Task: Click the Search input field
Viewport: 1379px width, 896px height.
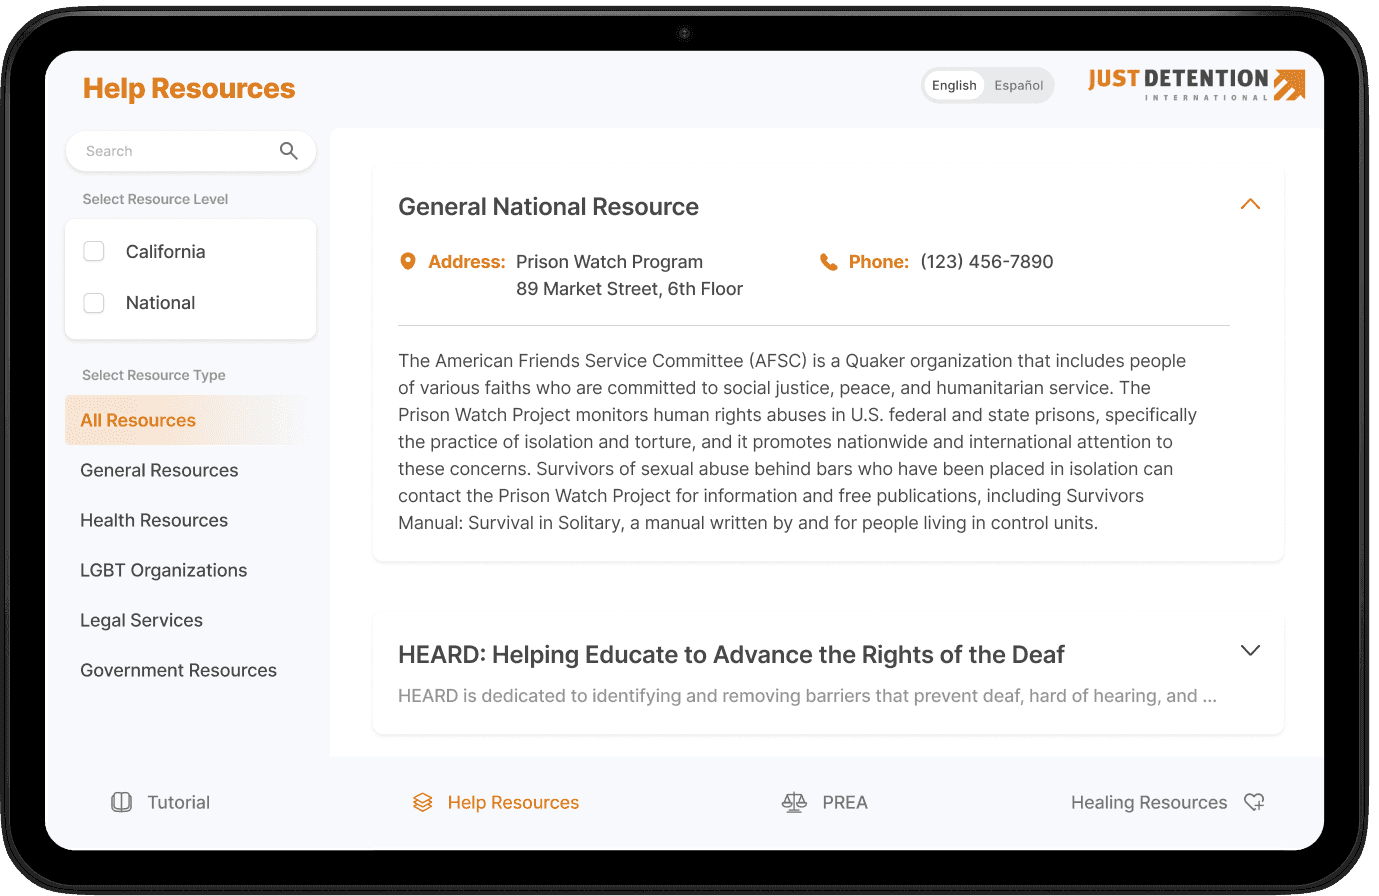Action: point(191,151)
